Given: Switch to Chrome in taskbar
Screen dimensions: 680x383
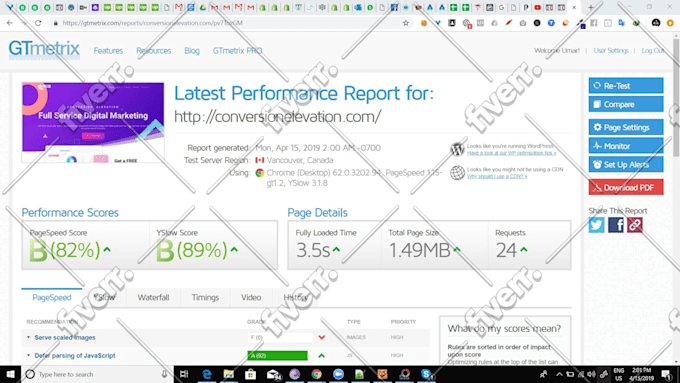Looking at the screenshot, I should (x=317, y=374).
